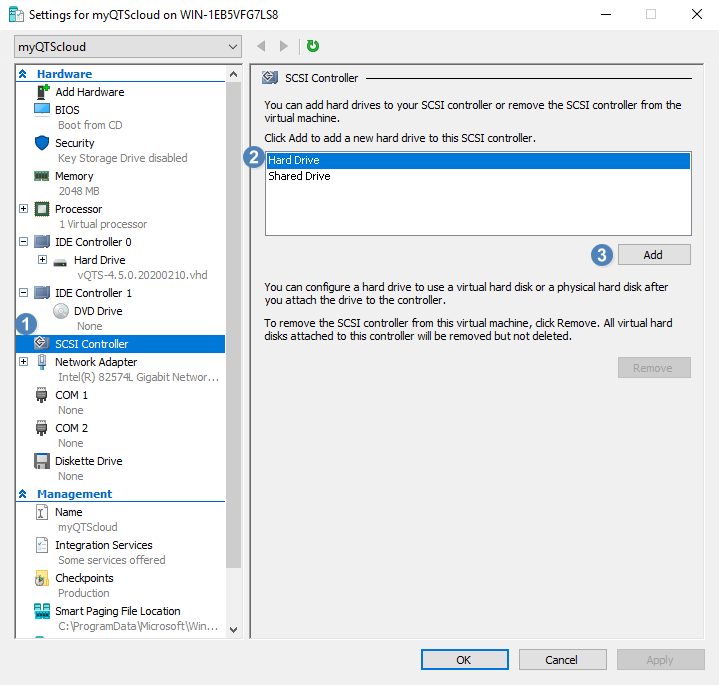Click the '1 Virtual processor' text
The image size is (719, 685).
(x=103, y=224)
